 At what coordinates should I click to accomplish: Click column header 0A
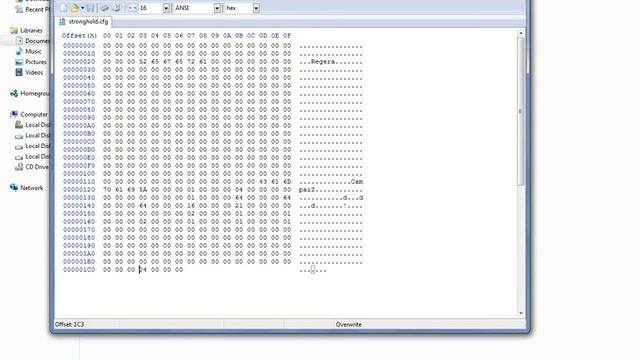227,36
